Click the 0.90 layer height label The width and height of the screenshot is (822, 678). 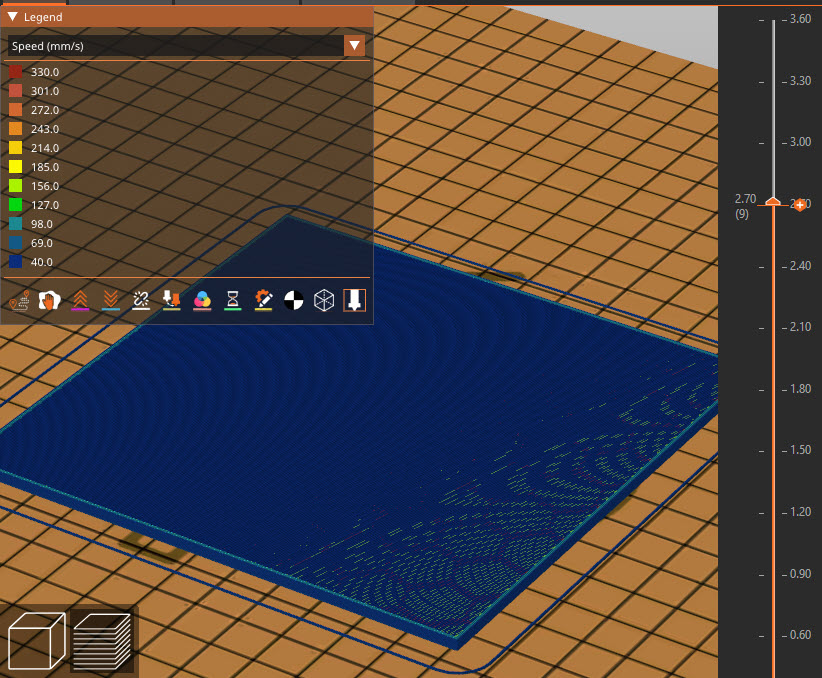point(800,574)
